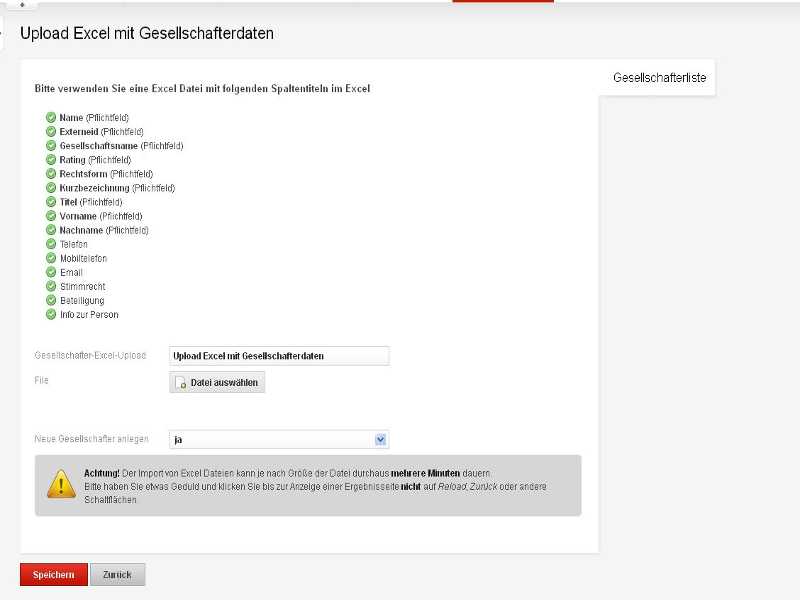Click the 'Rating (Pflichtfeld)' text
This screenshot has width=800, height=600.
click(95, 160)
